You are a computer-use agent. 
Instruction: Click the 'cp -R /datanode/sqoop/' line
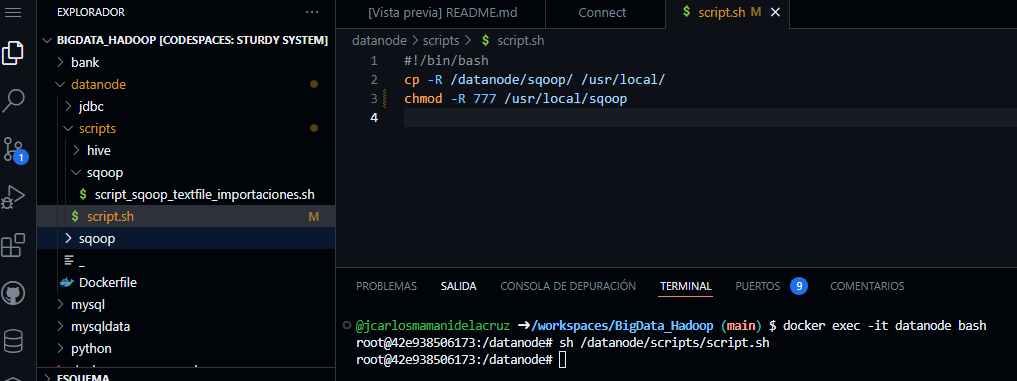pyautogui.click(x=534, y=80)
